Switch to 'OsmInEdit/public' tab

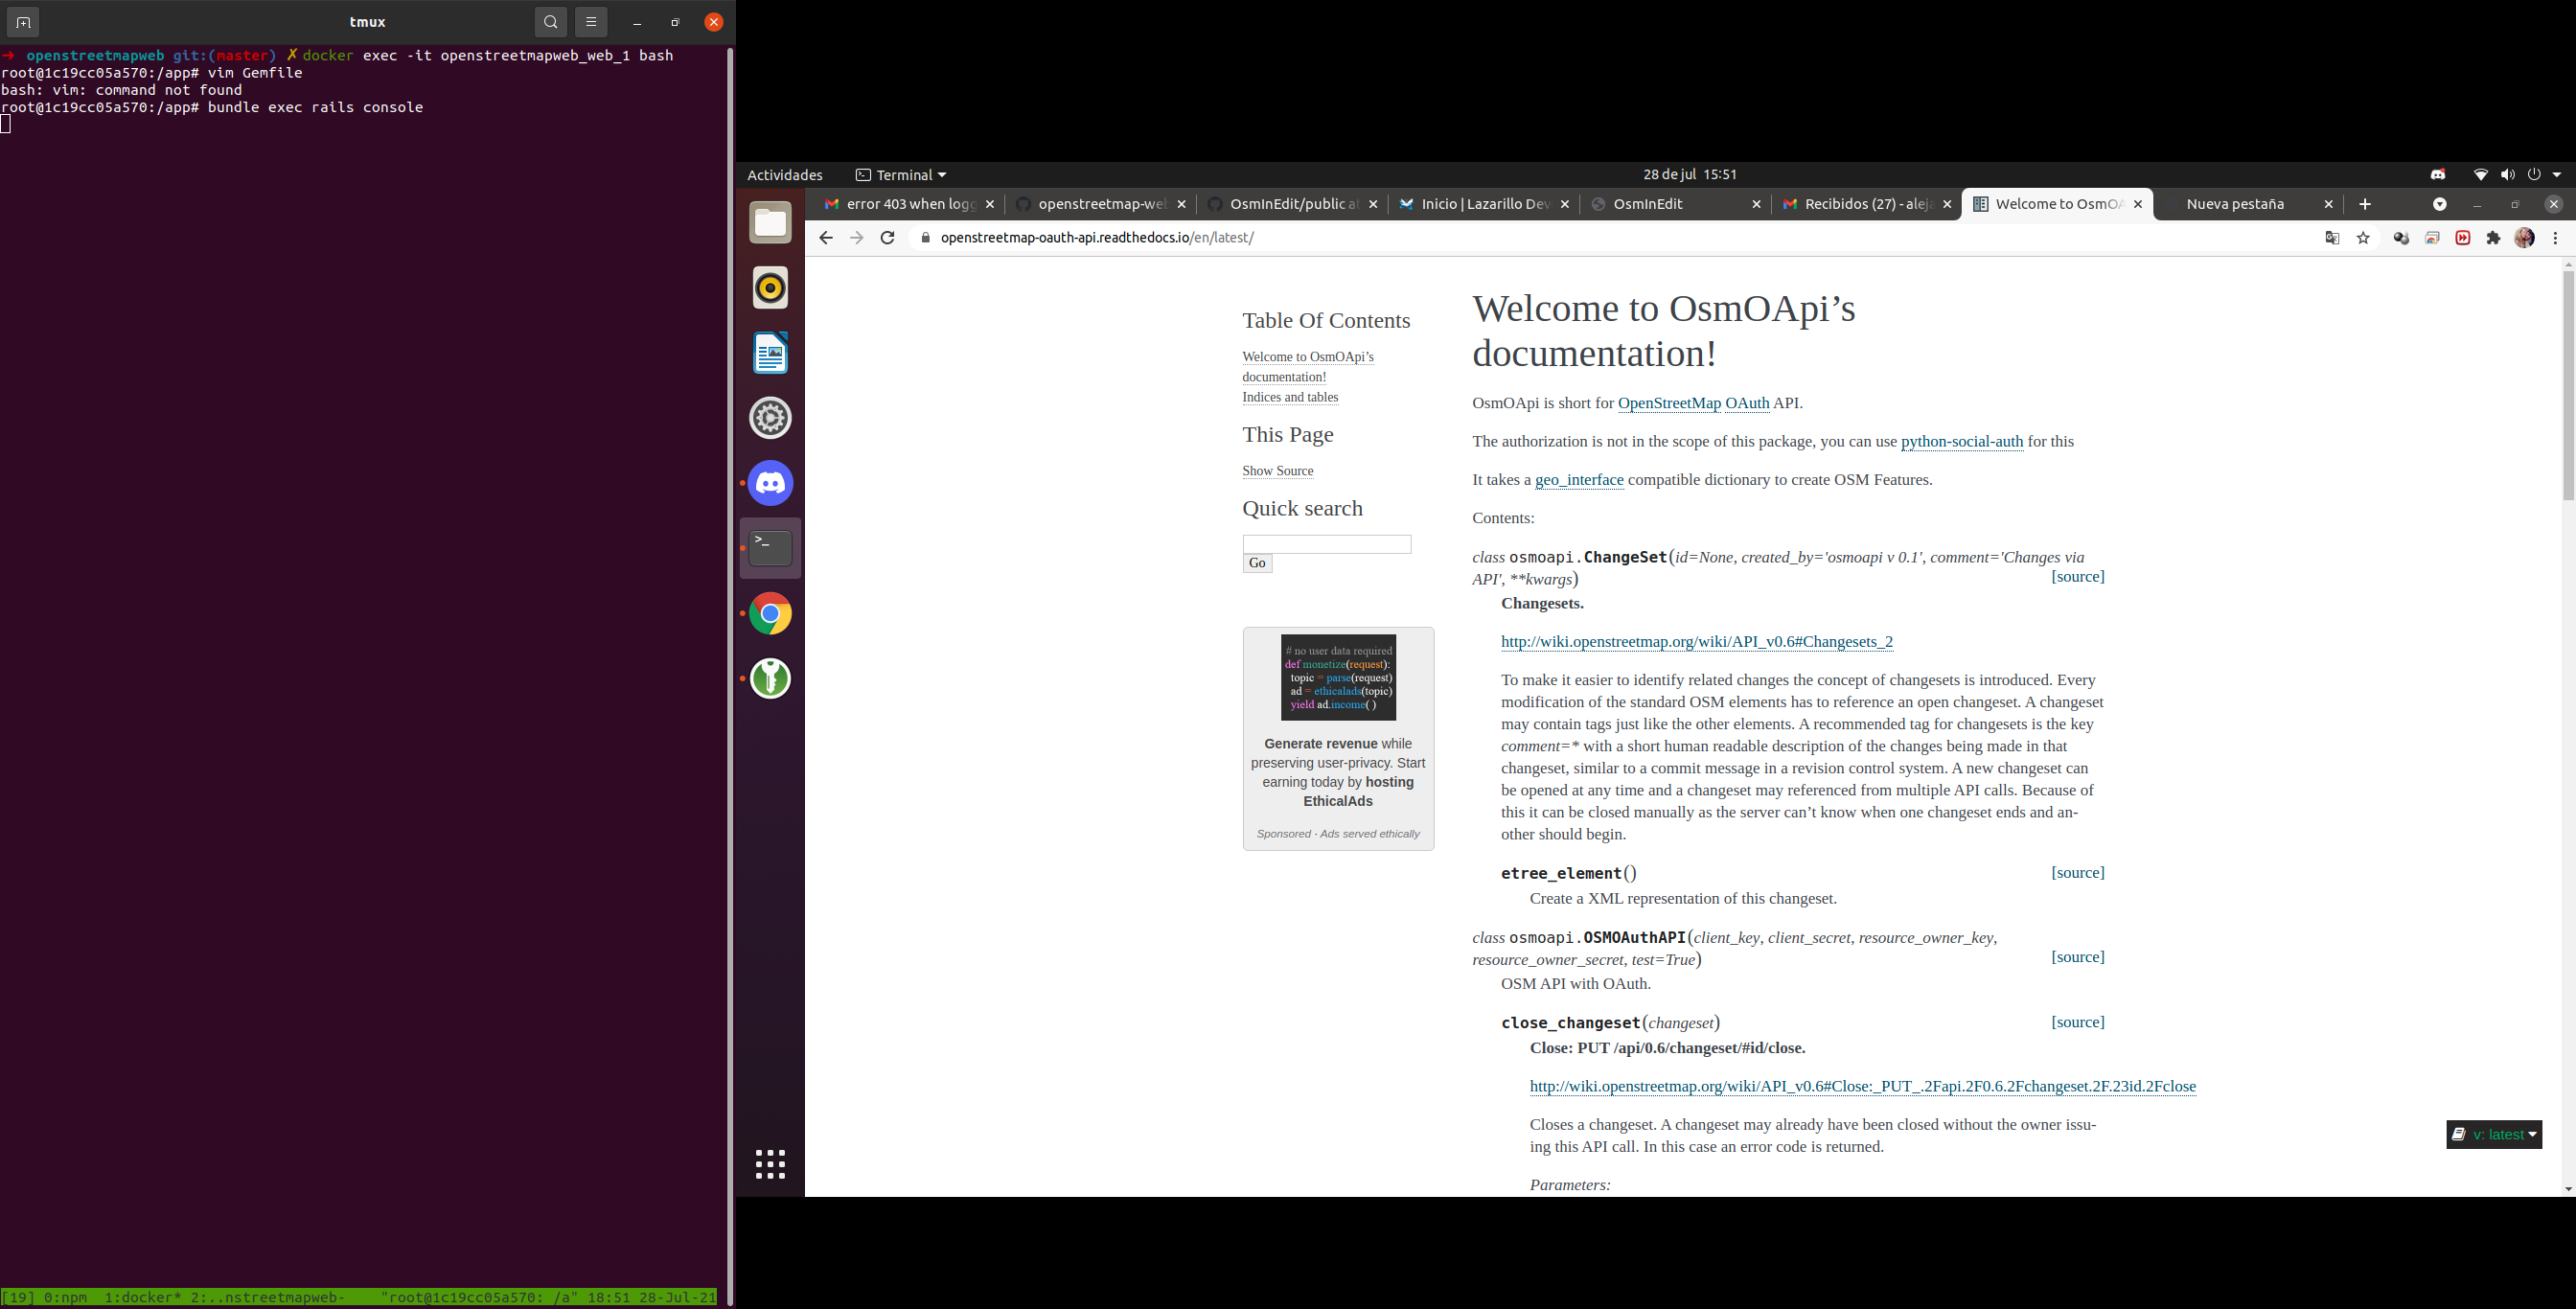click(x=1293, y=204)
